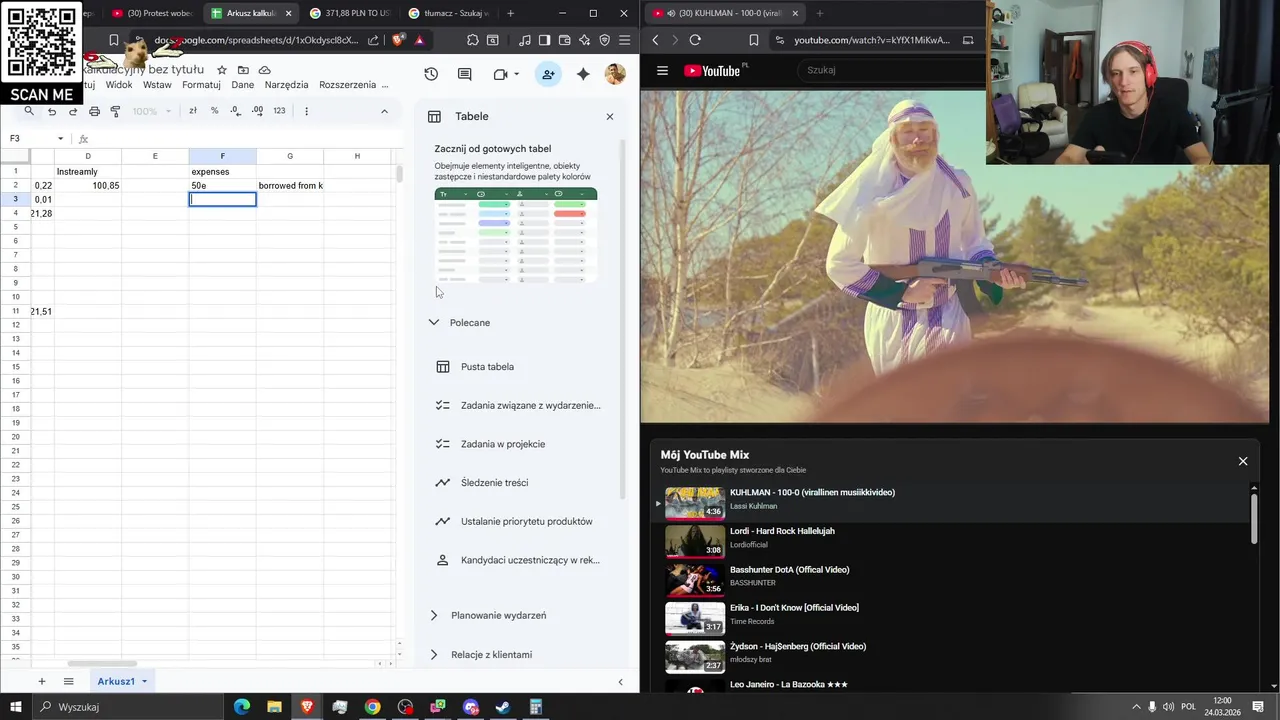Viewport: 1280px width, 720px height.
Task: Open the Arkusz1 tab dropdown arrow
Action: pos(144,682)
